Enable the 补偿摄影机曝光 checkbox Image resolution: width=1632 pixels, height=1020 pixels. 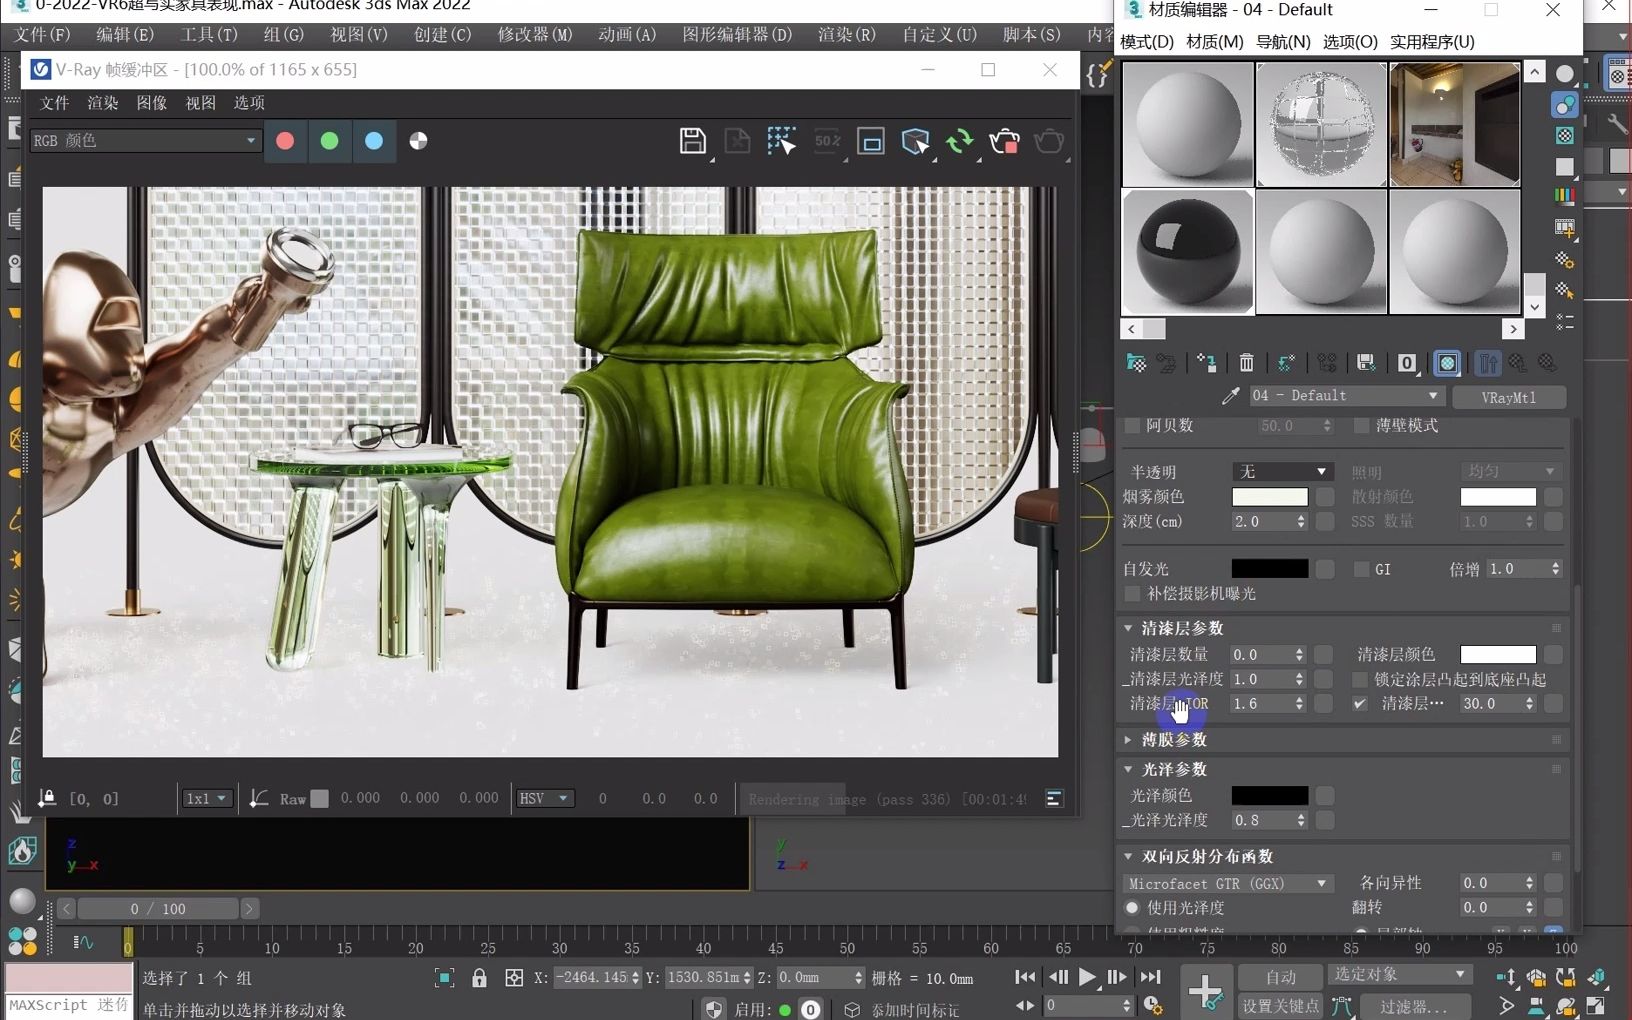[x=1132, y=594]
